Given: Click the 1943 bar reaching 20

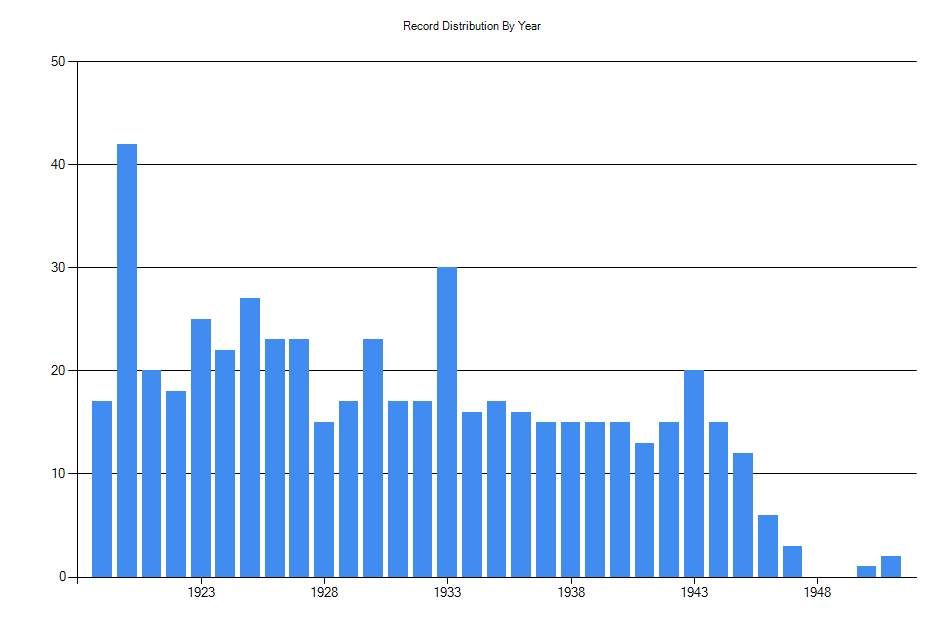Looking at the screenshot, I should point(694,474).
